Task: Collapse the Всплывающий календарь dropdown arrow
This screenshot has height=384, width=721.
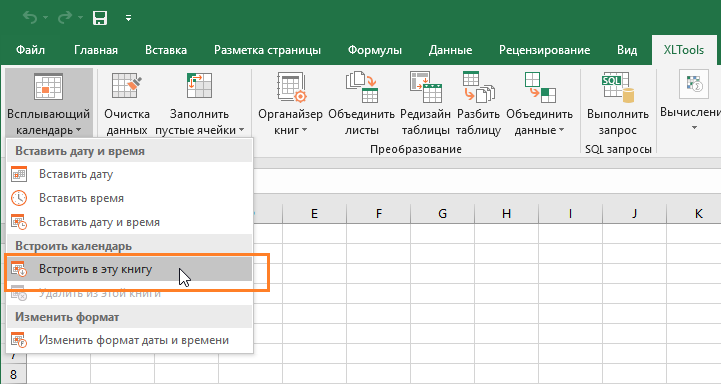Action: [x=78, y=130]
